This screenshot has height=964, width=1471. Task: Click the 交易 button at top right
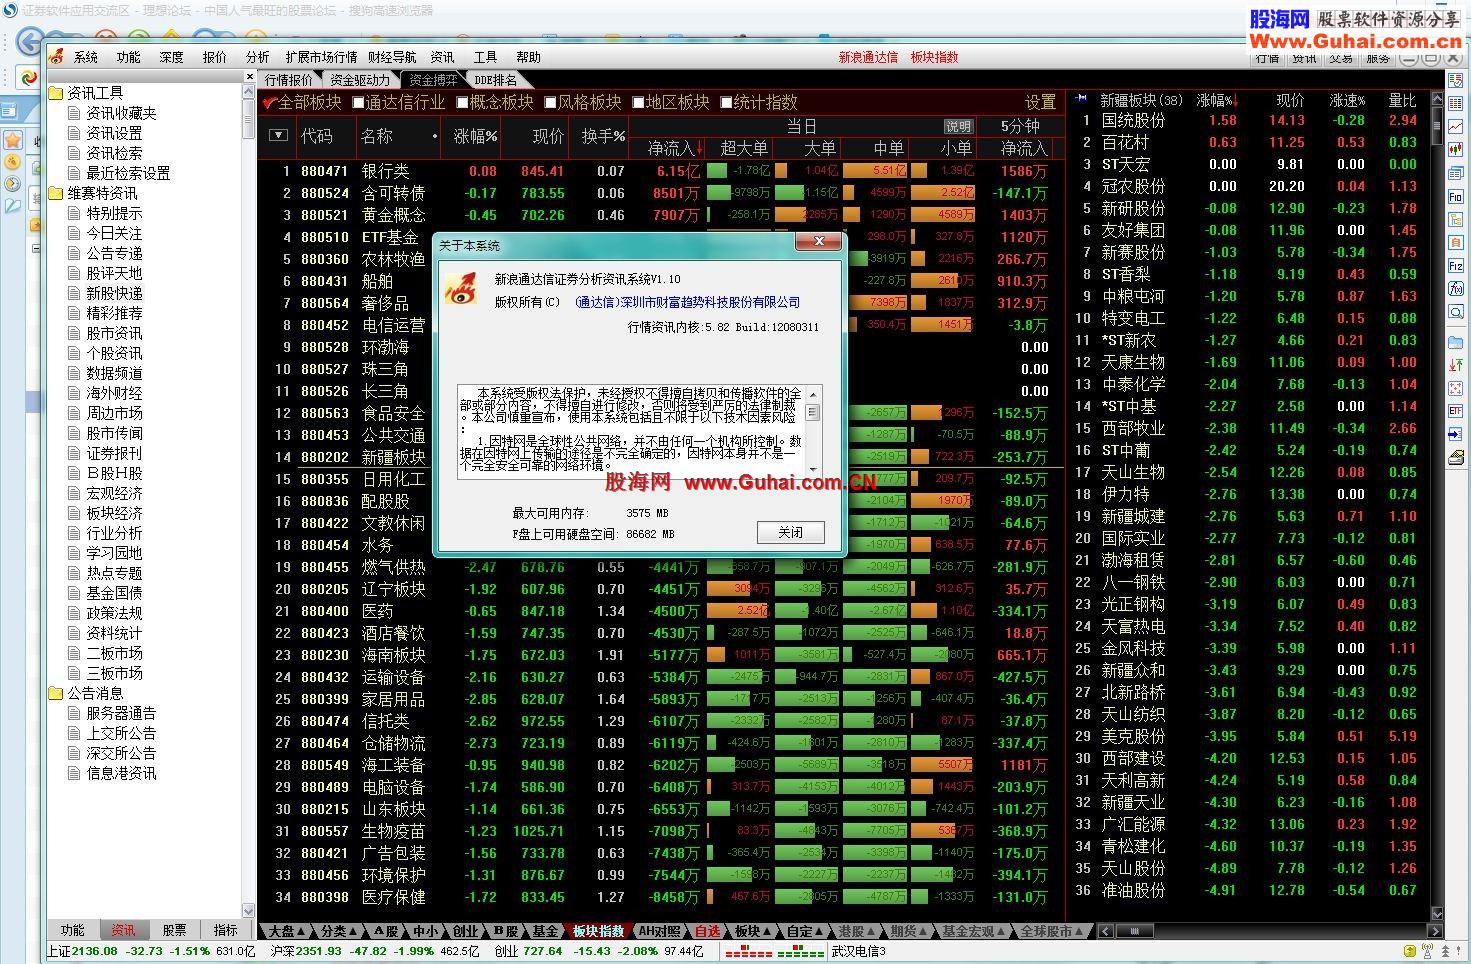click(1341, 58)
